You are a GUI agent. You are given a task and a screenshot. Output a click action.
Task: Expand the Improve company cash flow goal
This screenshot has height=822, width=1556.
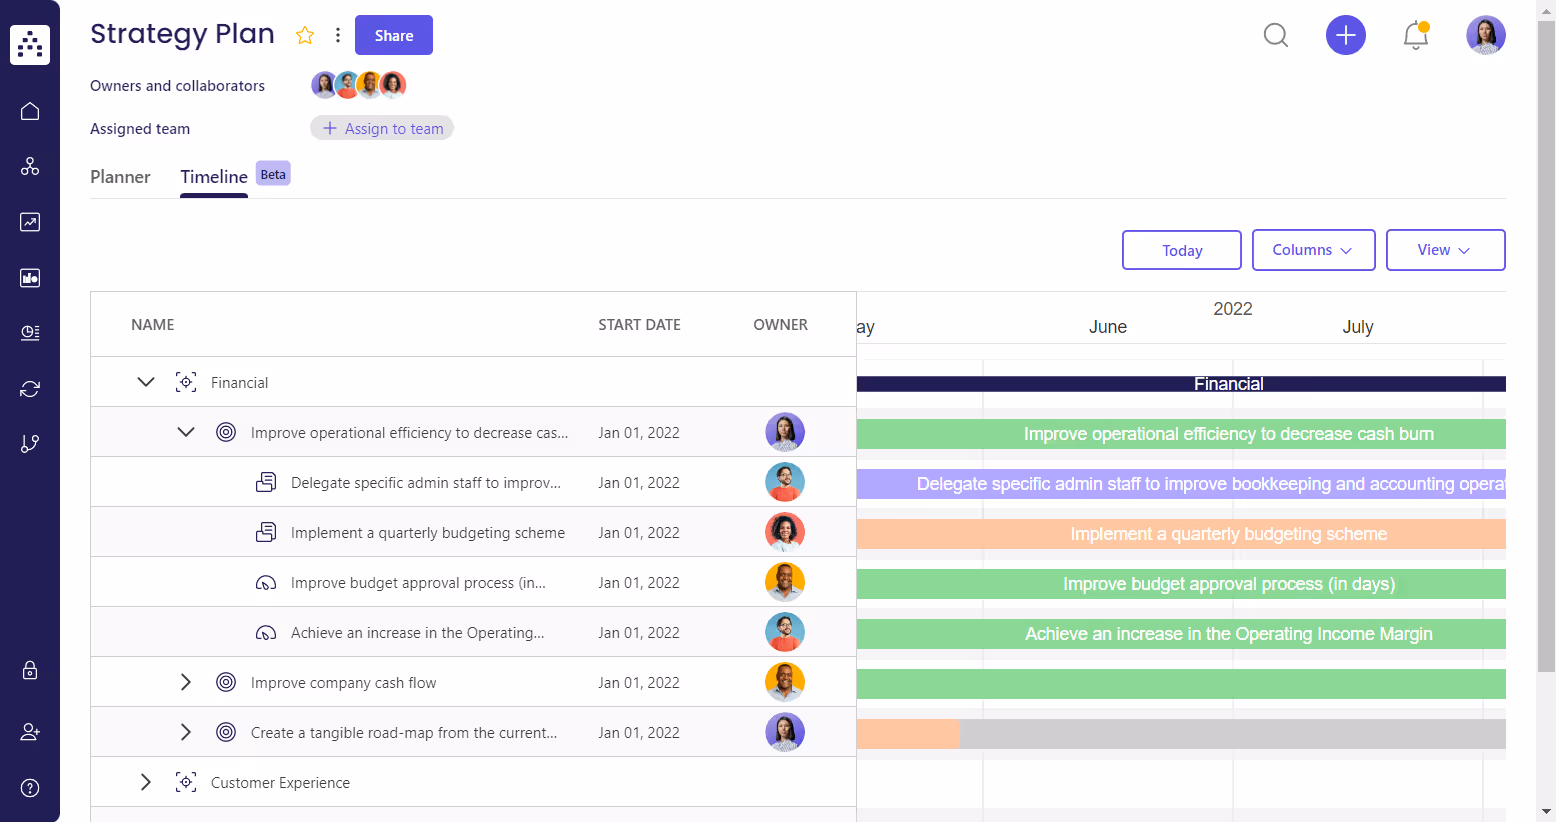[186, 681]
